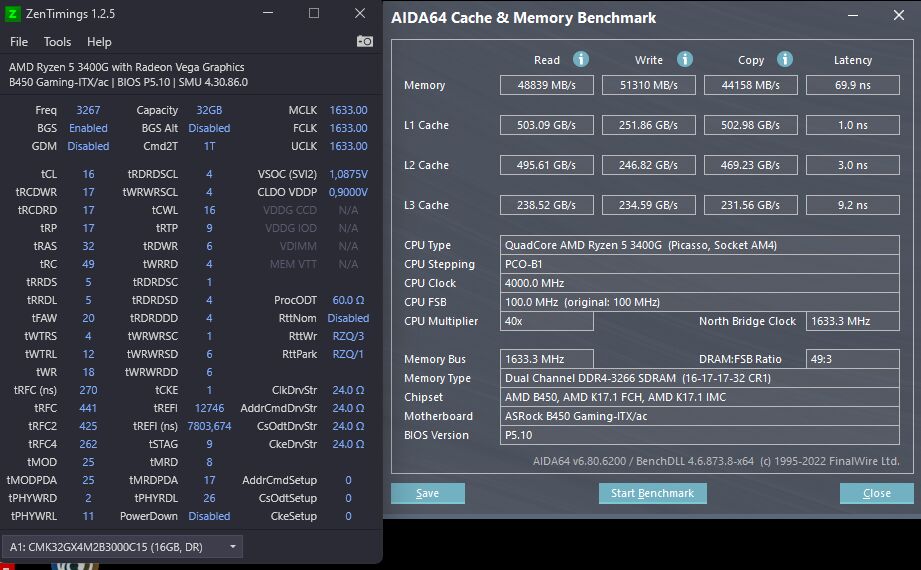Take a screenshot with the camera icon
Image resolution: width=921 pixels, height=570 pixels.
[364, 41]
